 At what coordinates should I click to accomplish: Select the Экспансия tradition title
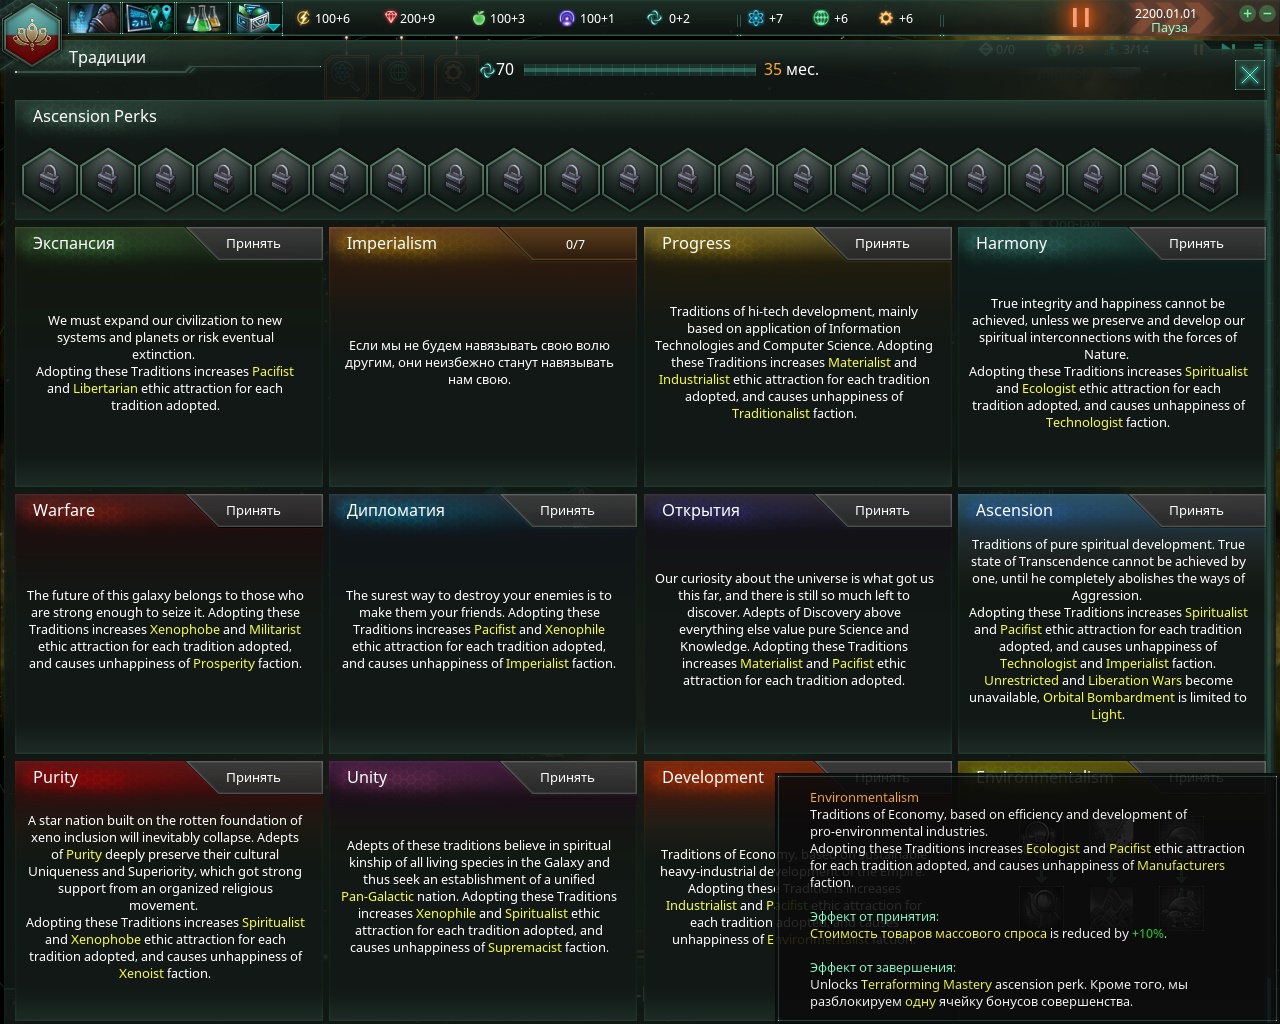coord(74,243)
